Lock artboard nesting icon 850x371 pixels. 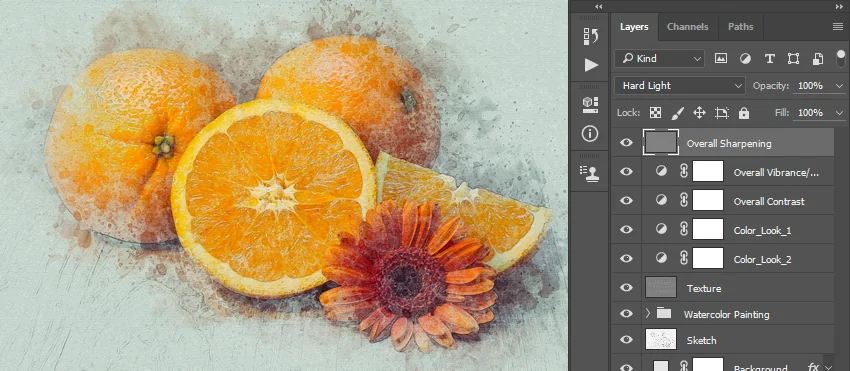(x=722, y=113)
